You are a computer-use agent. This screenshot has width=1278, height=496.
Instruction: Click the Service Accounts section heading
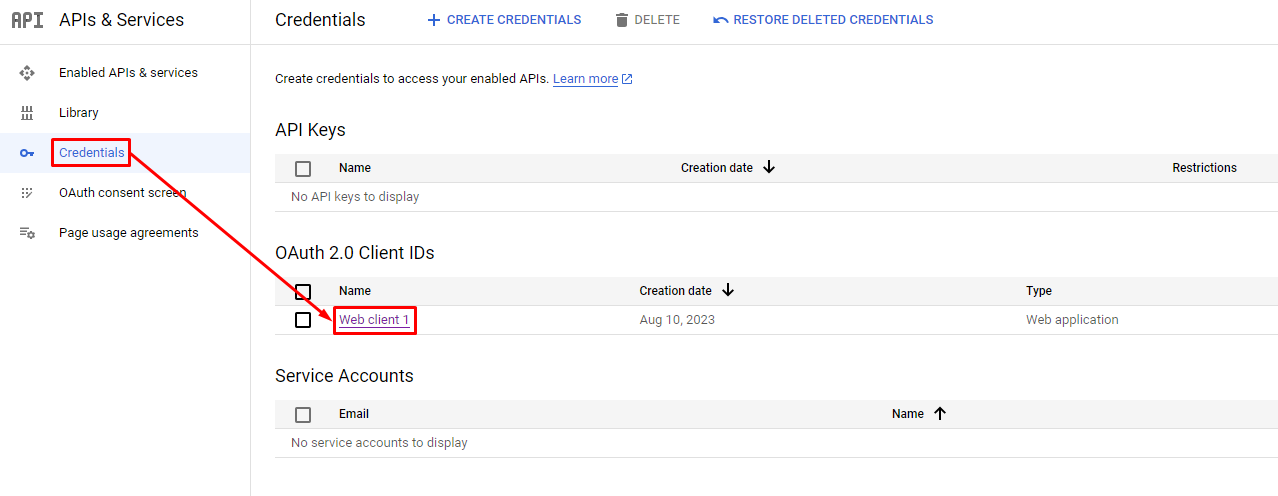point(344,376)
